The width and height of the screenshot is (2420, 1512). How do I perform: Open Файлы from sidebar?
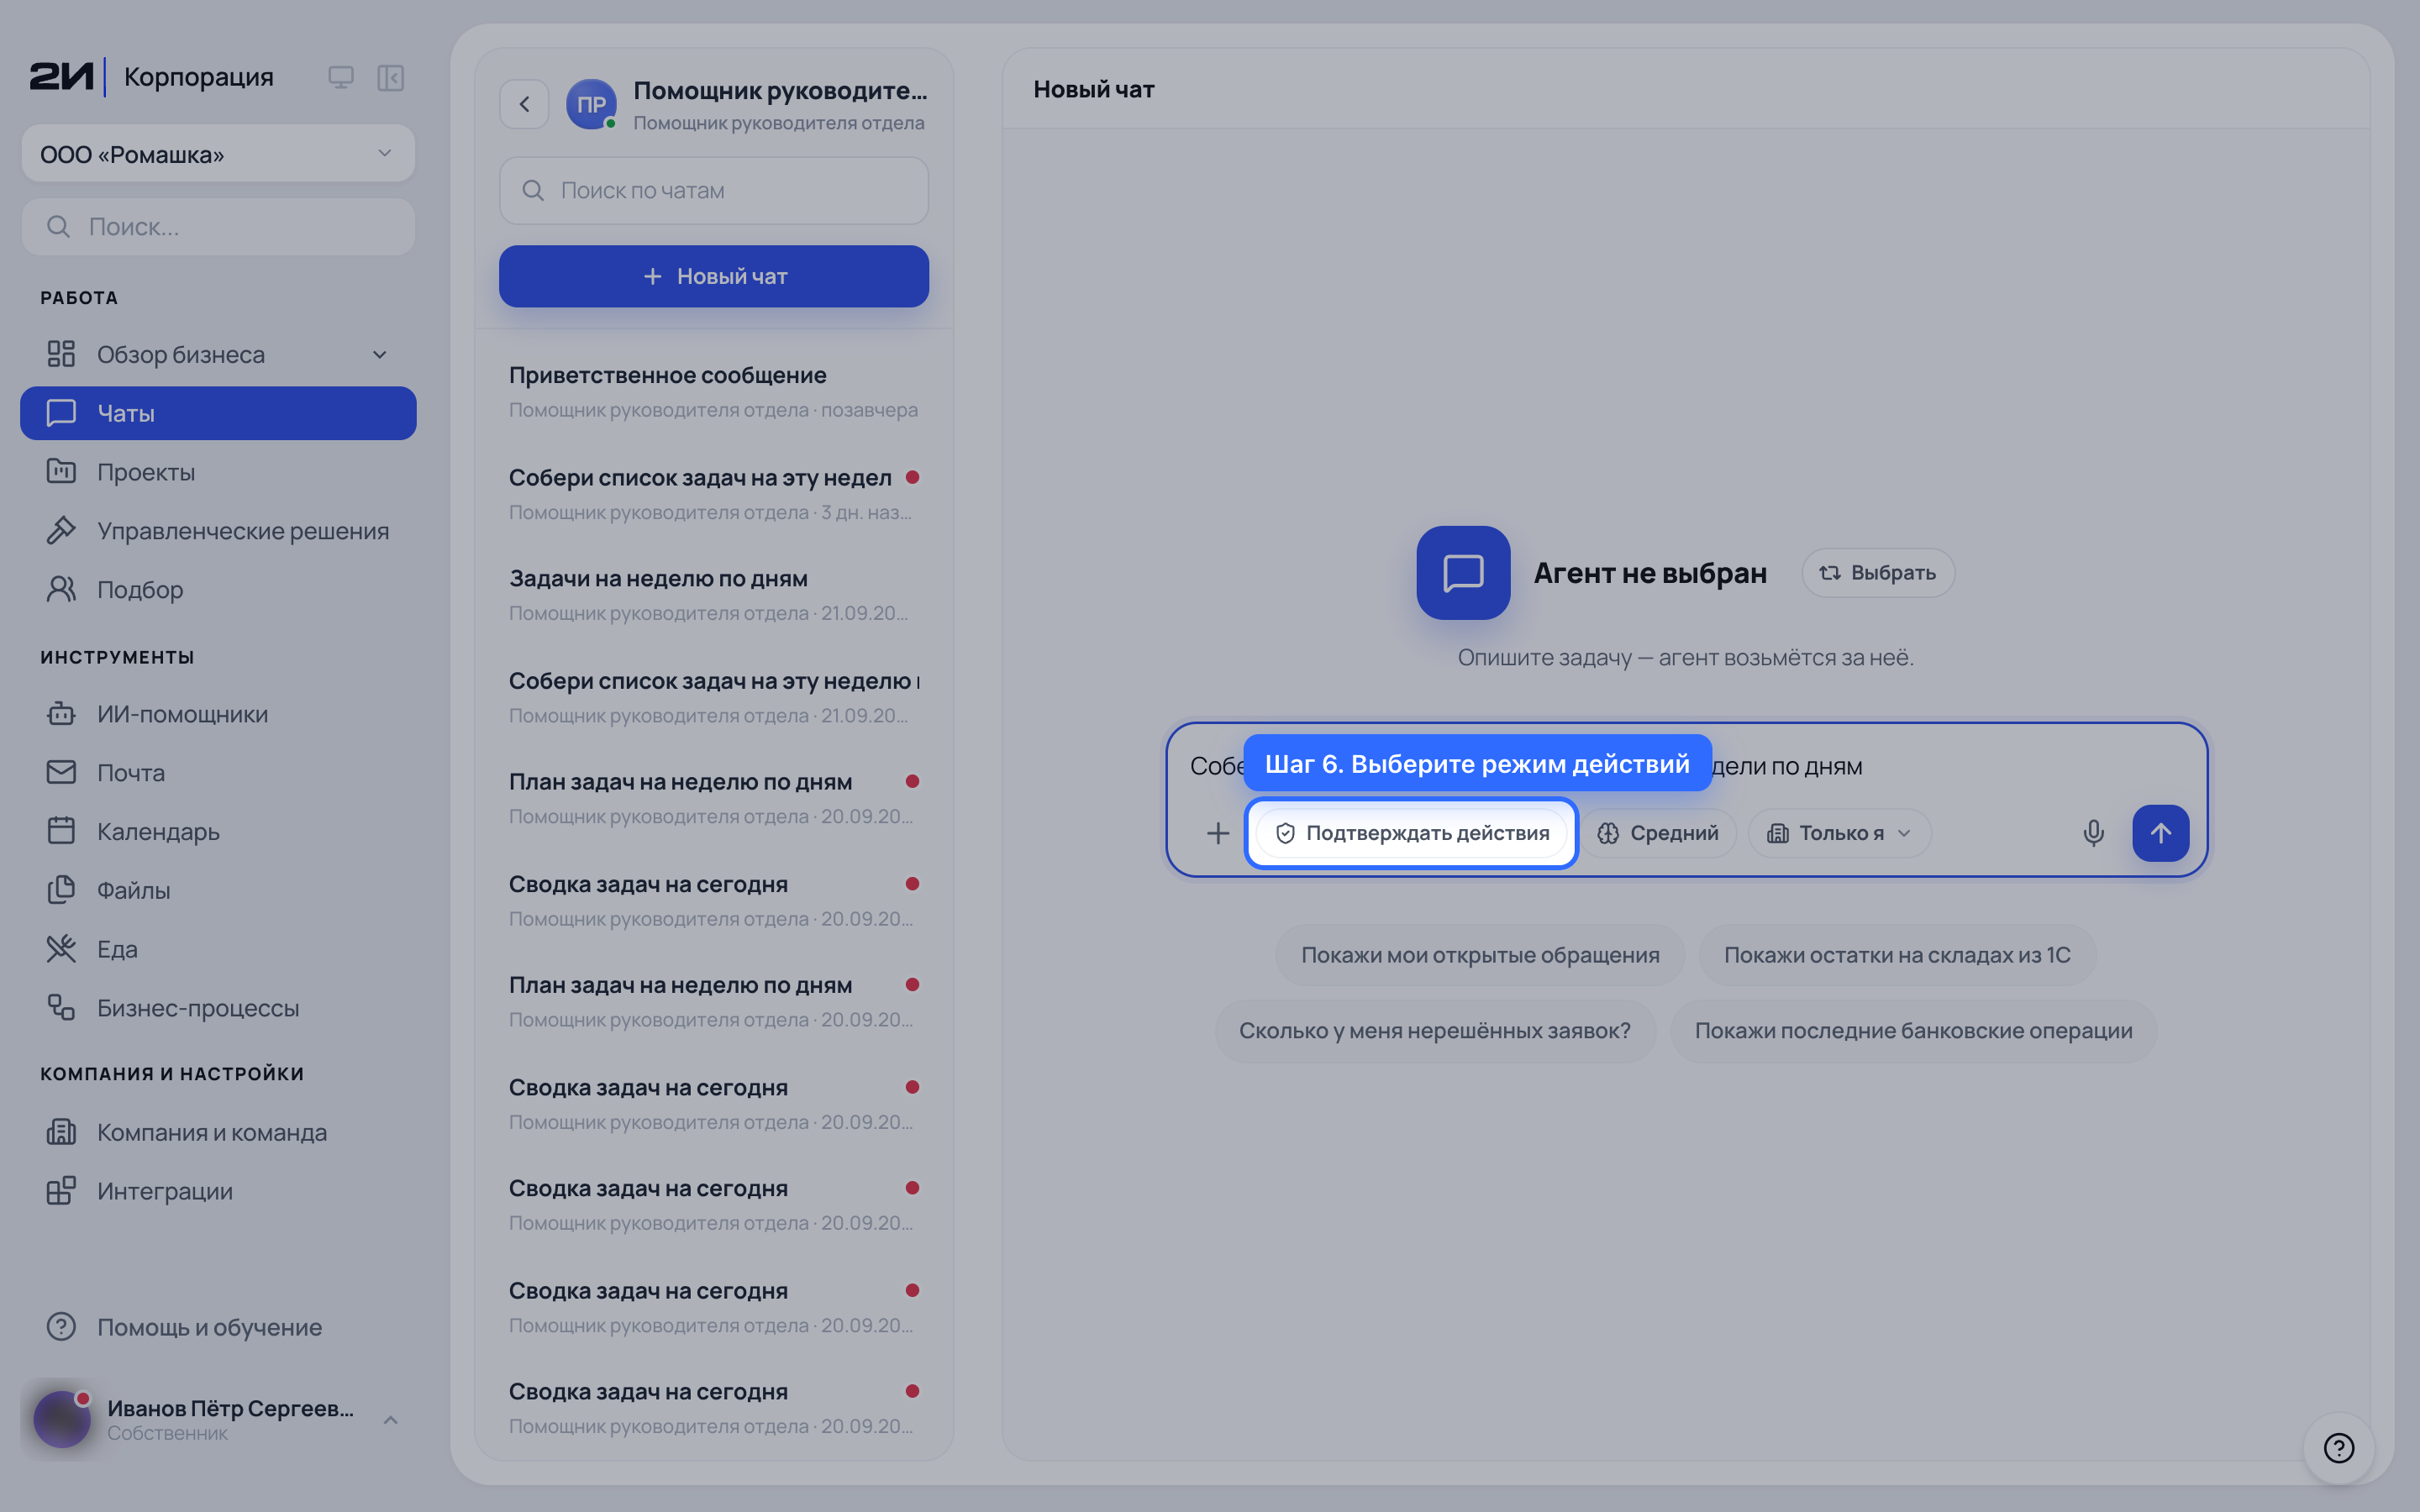(218, 890)
